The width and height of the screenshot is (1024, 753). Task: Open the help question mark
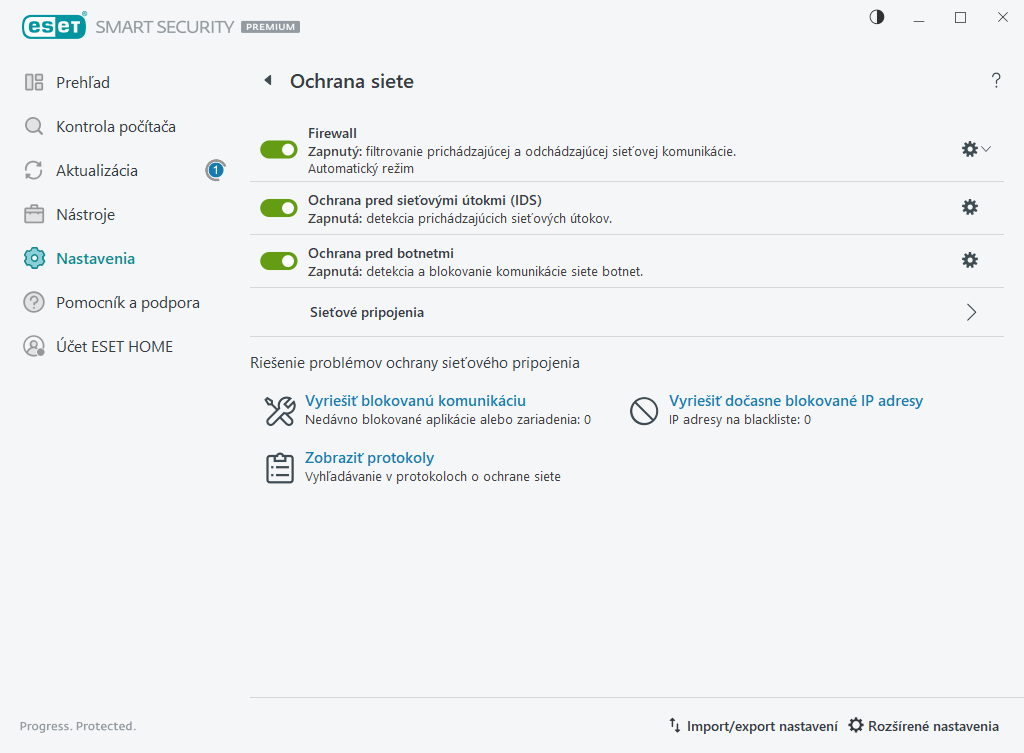click(996, 81)
